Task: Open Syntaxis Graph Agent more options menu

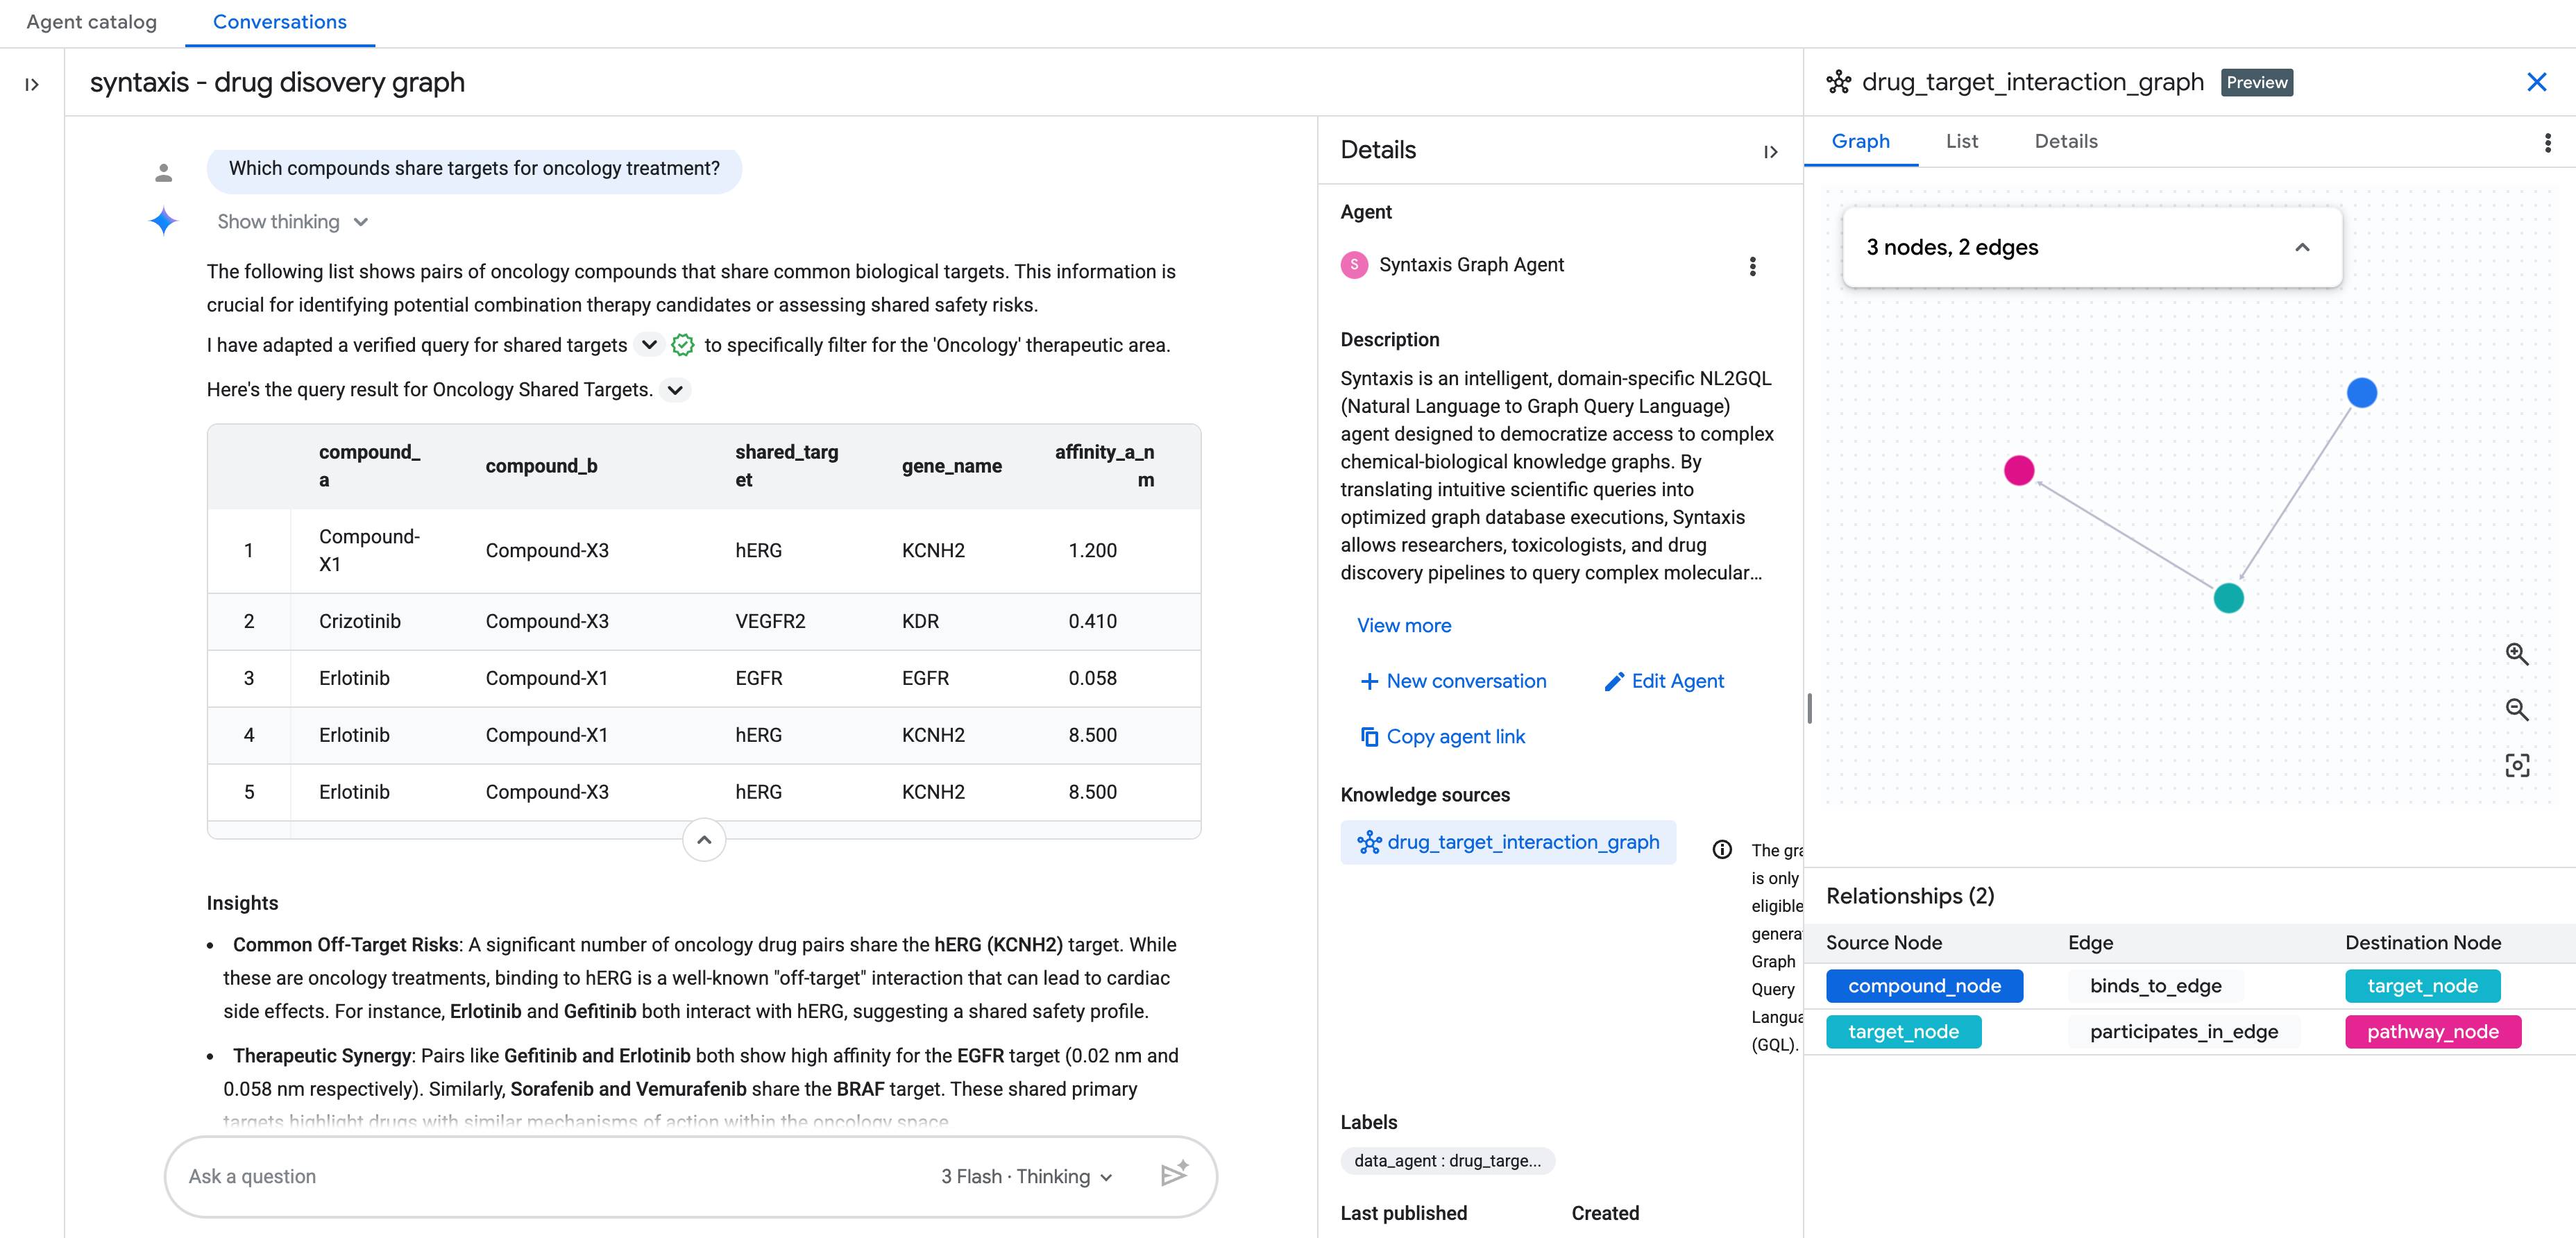Action: pos(1752,266)
